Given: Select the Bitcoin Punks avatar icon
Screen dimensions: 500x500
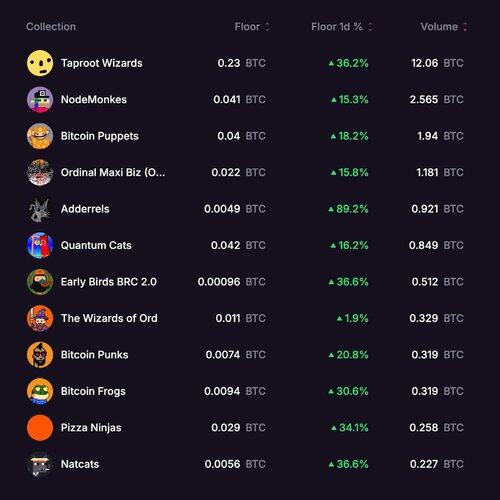Looking at the screenshot, I should tap(40, 355).
